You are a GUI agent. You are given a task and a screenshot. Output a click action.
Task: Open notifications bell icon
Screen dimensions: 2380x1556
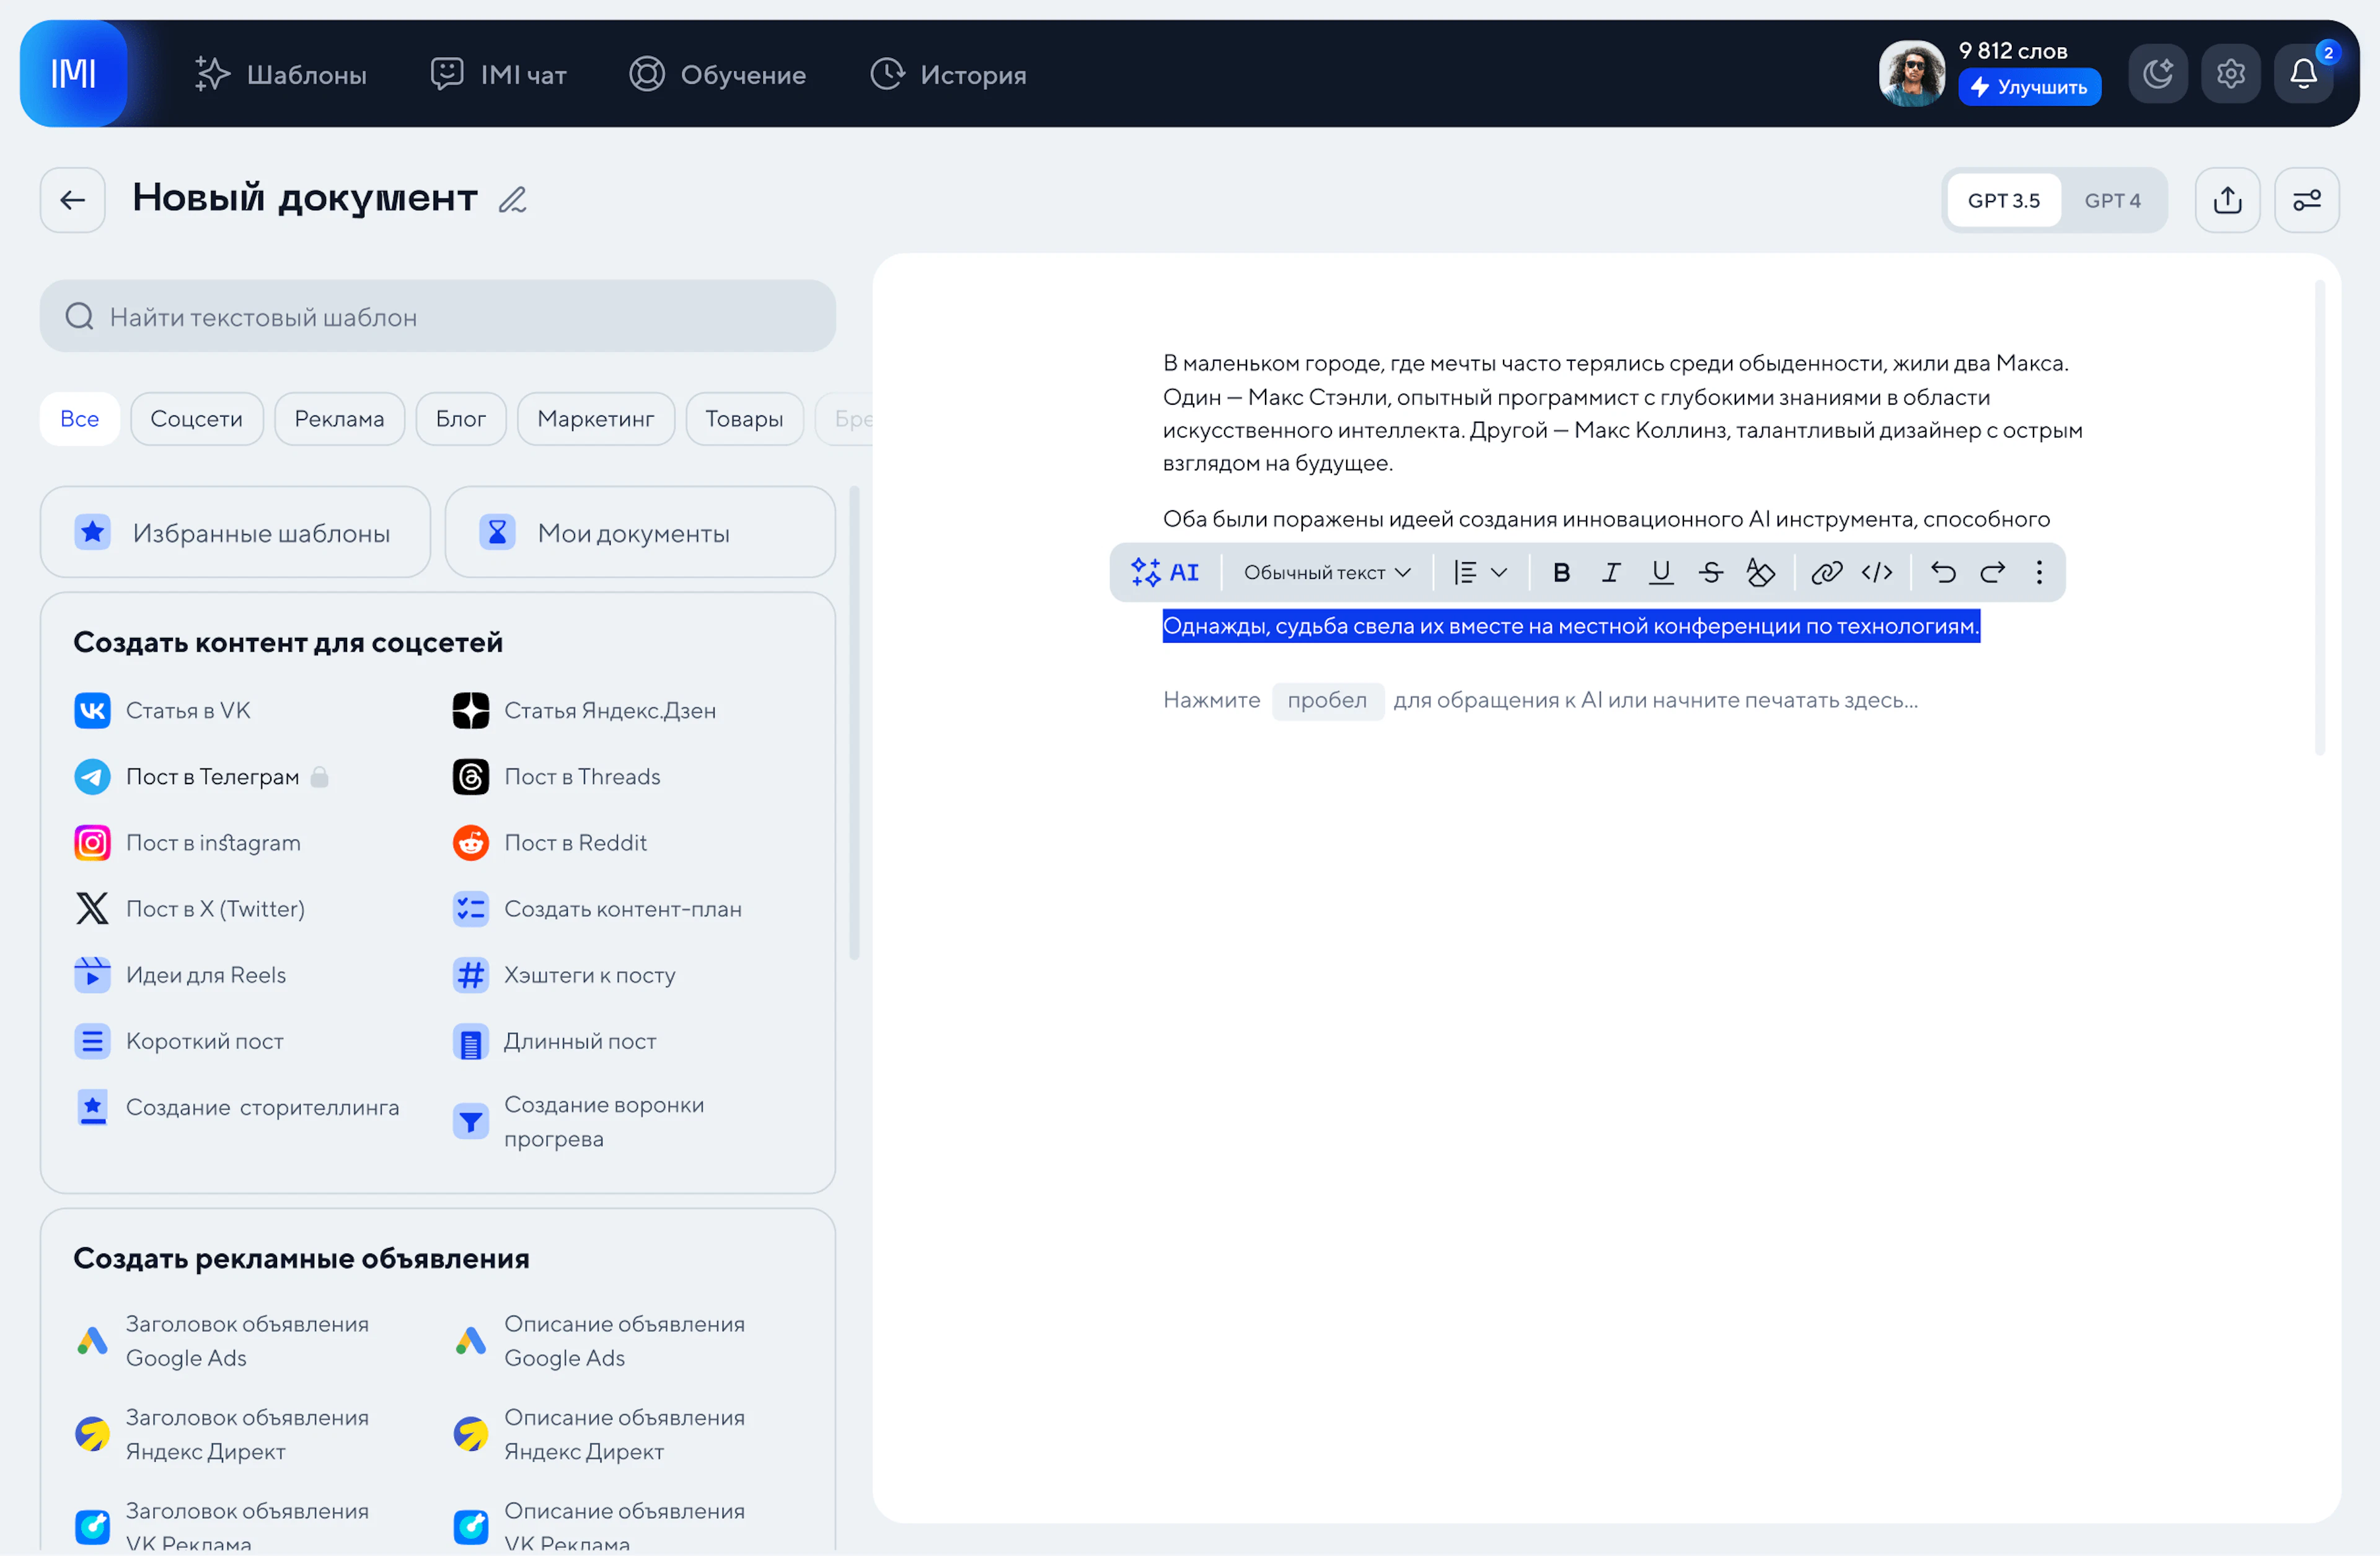2304,74
